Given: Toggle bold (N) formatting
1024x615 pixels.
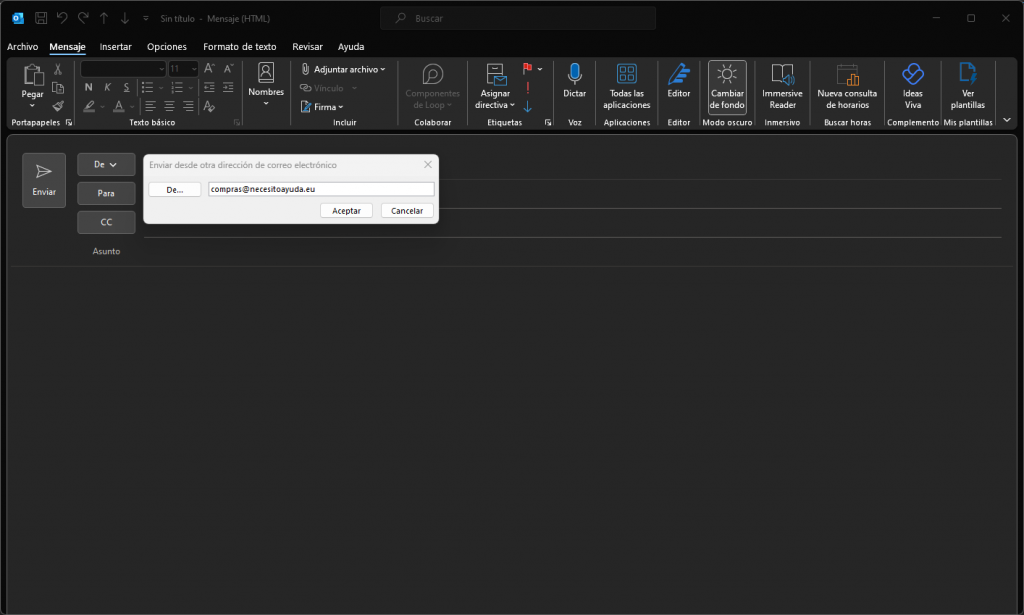Looking at the screenshot, I should coord(89,87).
